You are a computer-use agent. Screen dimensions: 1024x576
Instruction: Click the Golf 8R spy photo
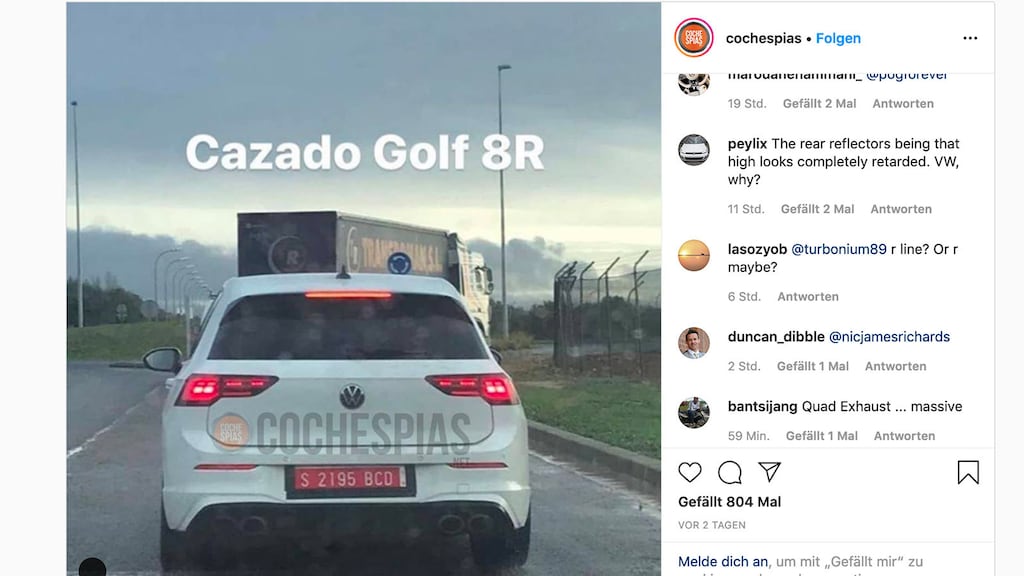click(x=364, y=289)
